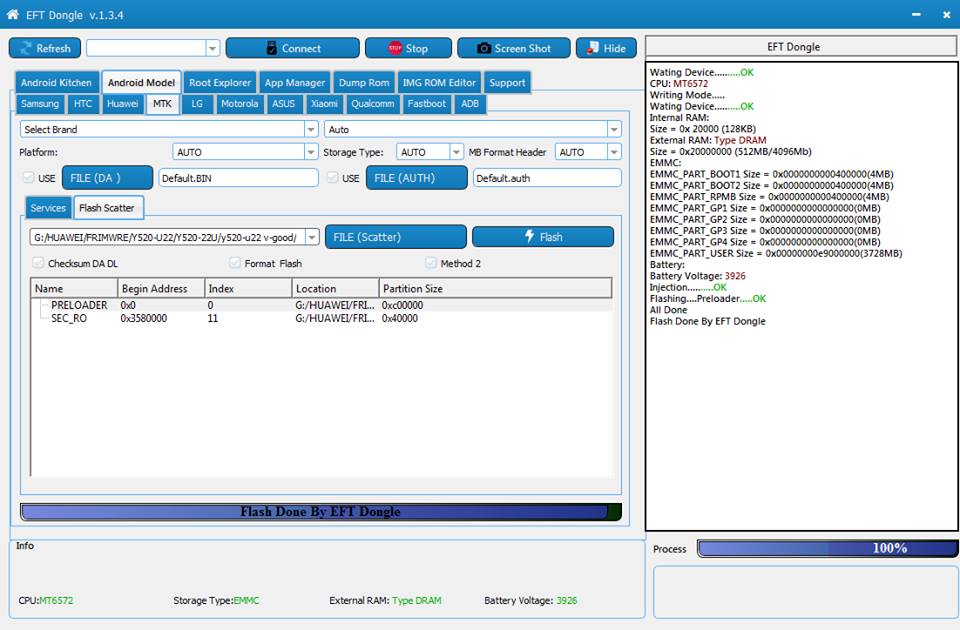Select the Android Model tab
The width and height of the screenshot is (960, 630).
tap(141, 83)
